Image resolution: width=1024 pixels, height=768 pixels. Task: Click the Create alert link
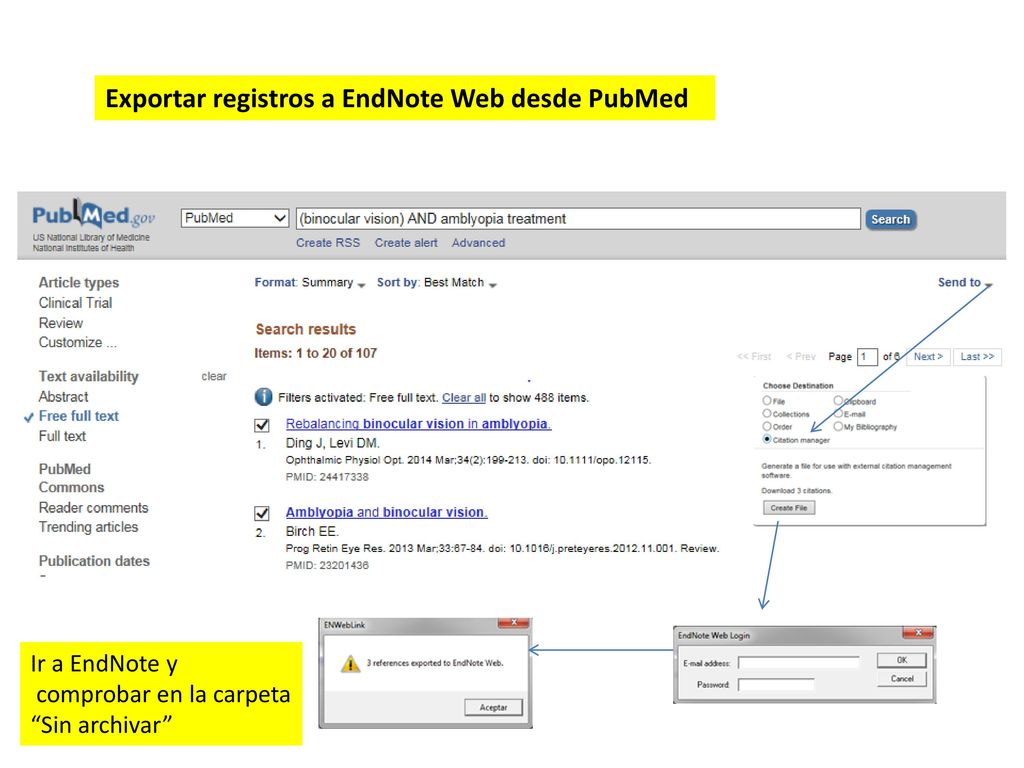pyautogui.click(x=406, y=243)
